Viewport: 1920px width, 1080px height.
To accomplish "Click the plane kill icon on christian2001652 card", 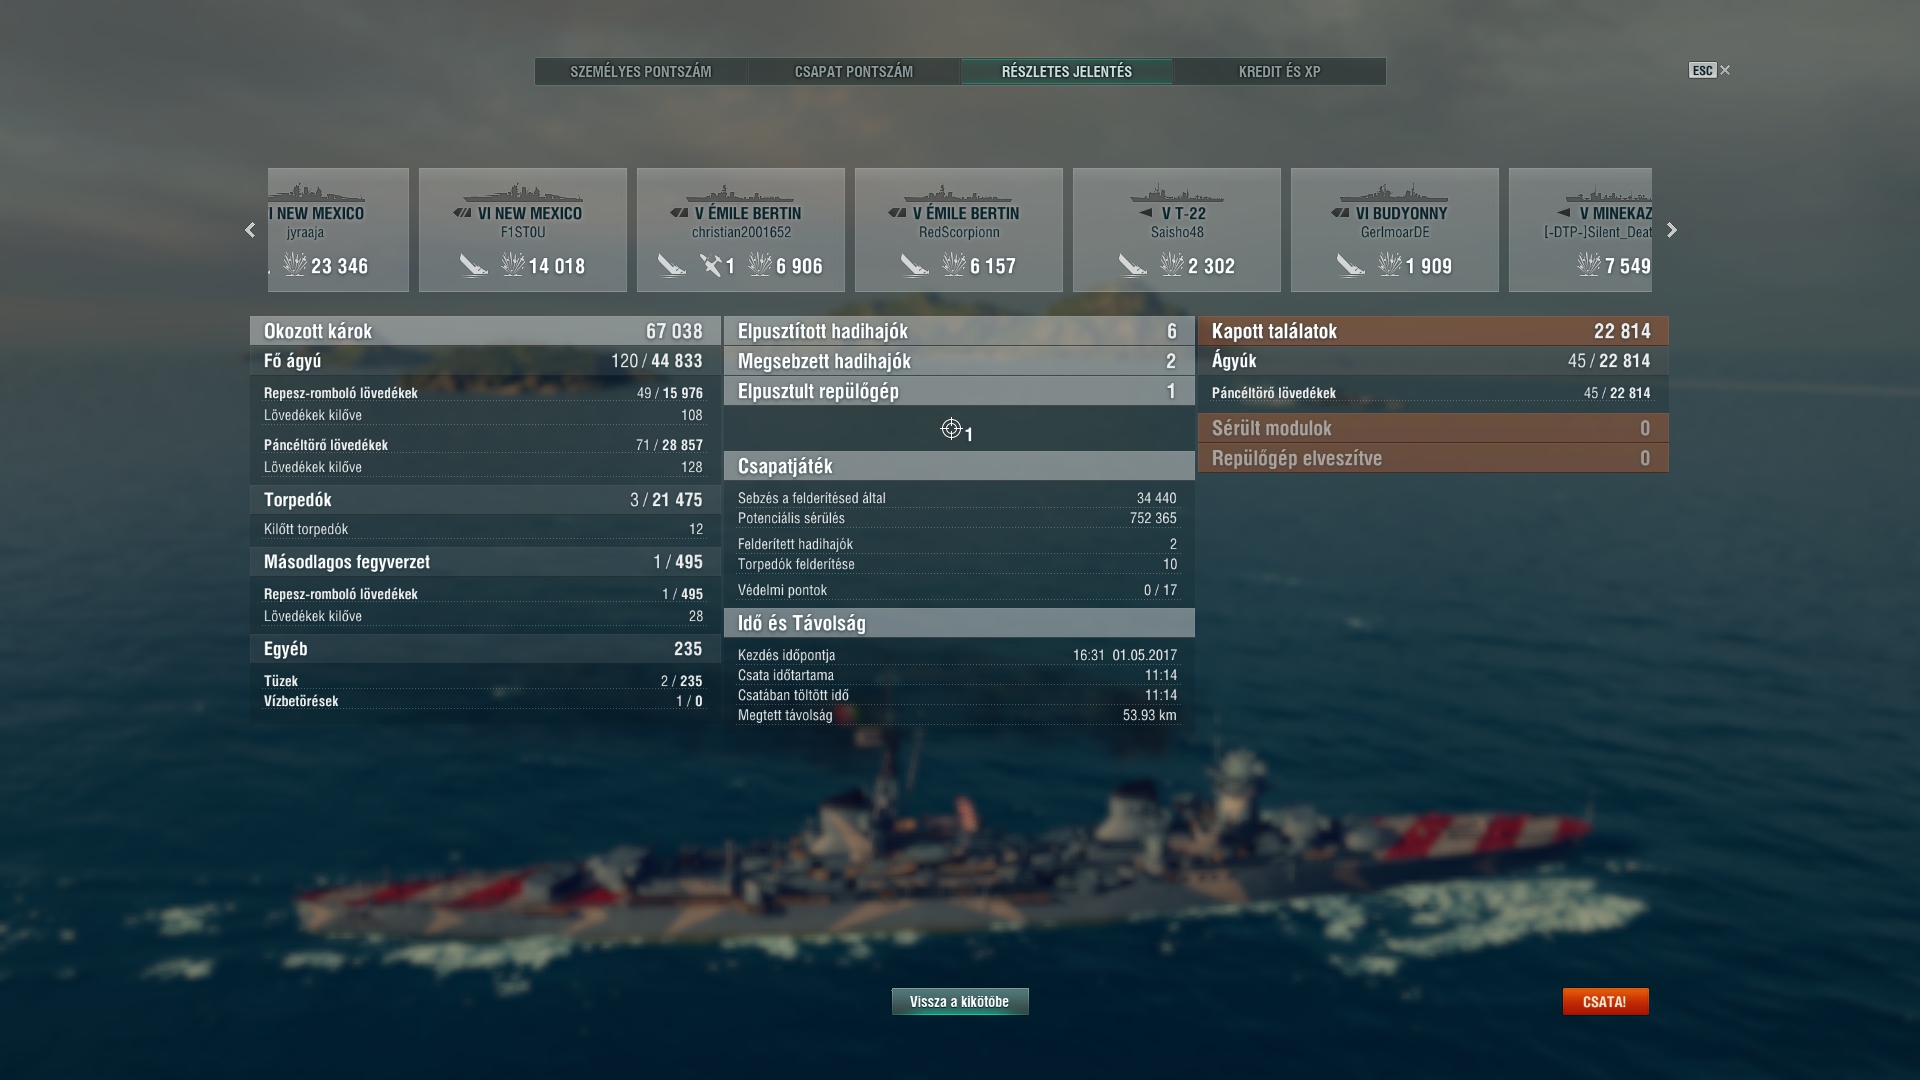I will (710, 265).
